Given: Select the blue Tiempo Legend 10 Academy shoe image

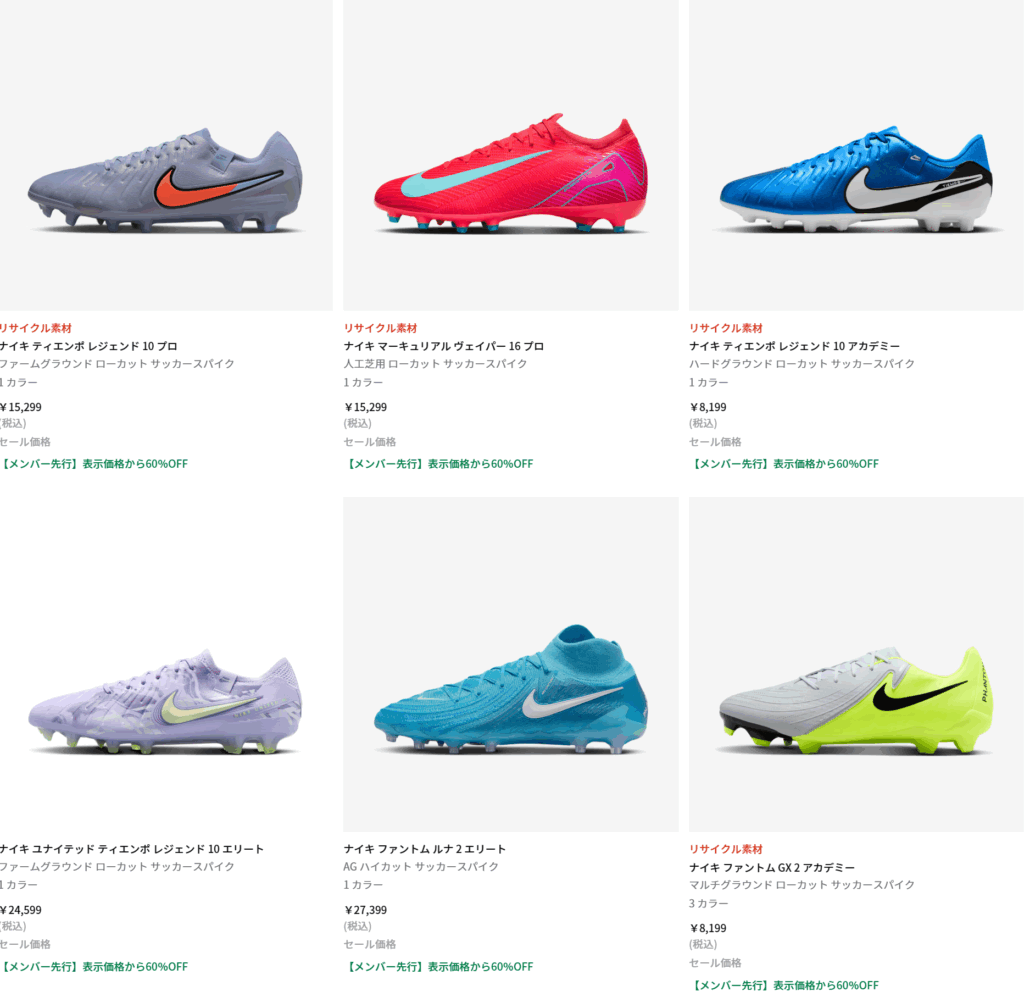Looking at the screenshot, I should 856,180.
